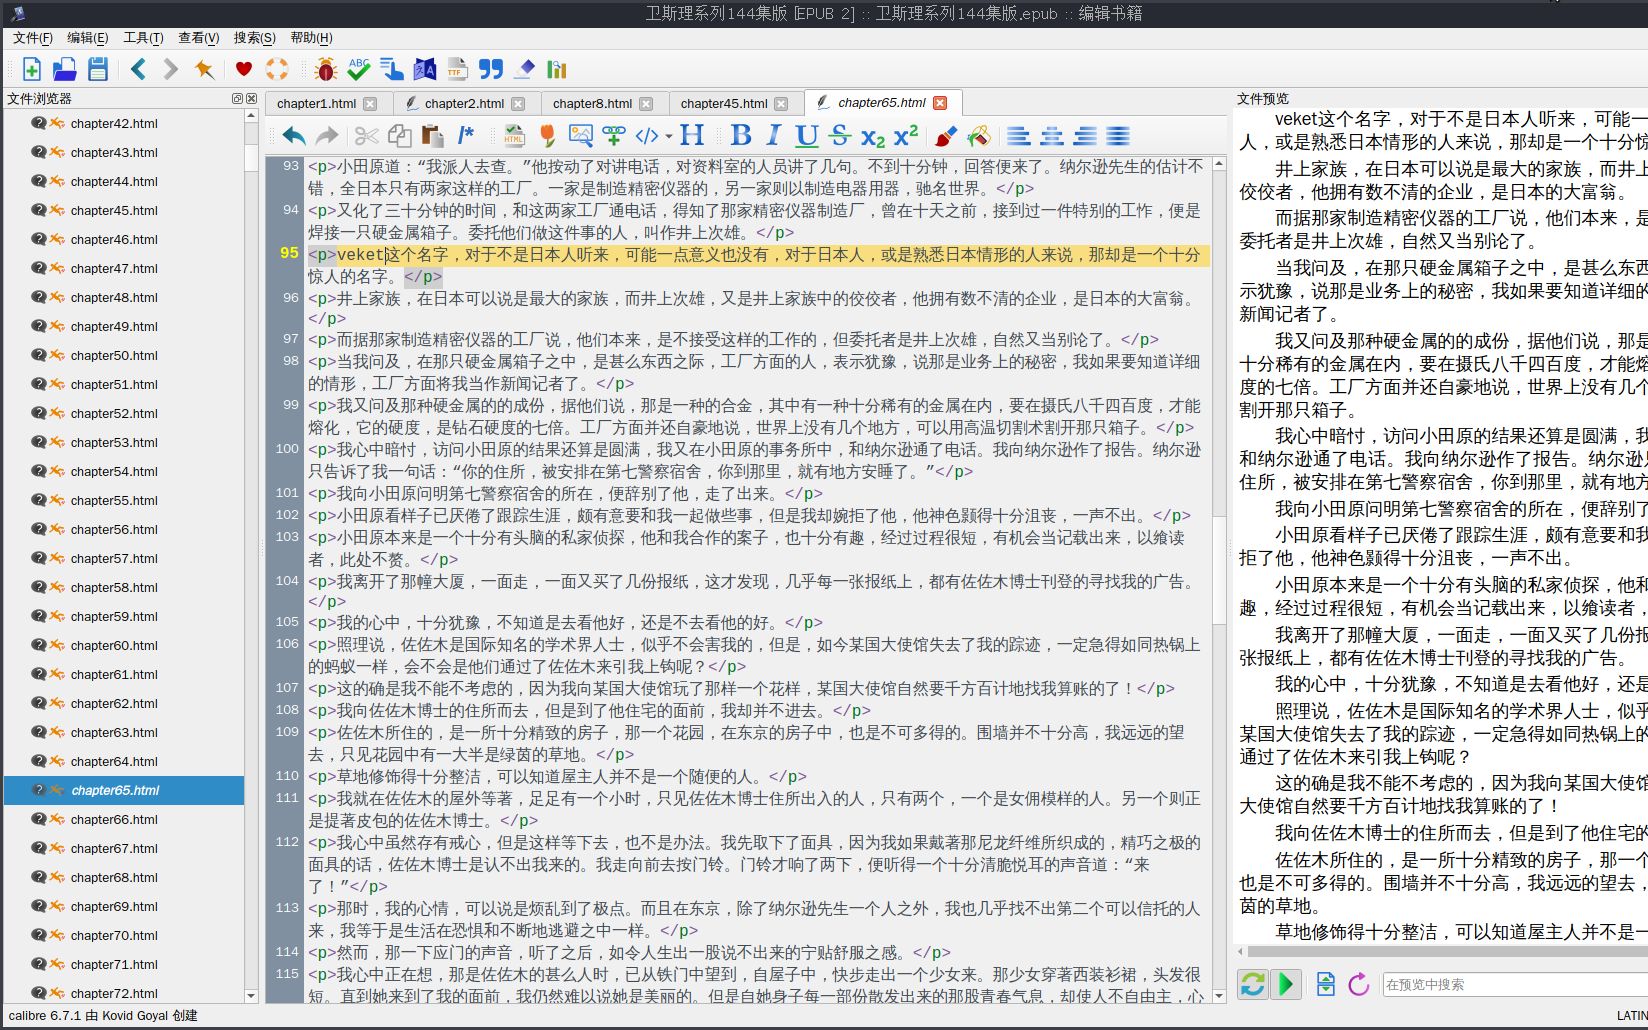Open a book using the folder icon

(65, 69)
